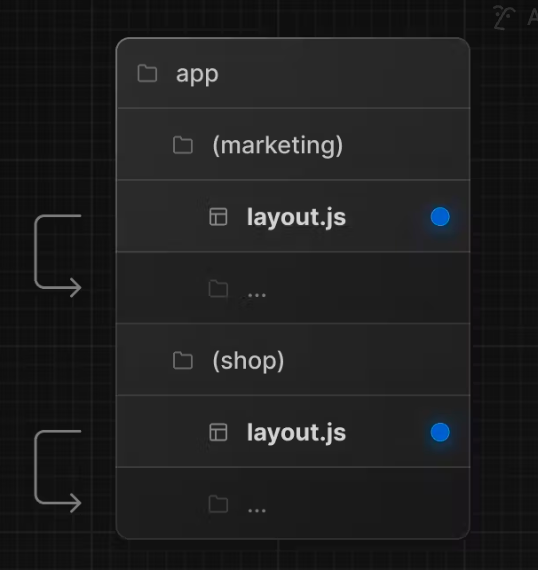Click the arrow pointing to shop subfolders
The height and width of the screenshot is (570, 538).
[58, 471]
